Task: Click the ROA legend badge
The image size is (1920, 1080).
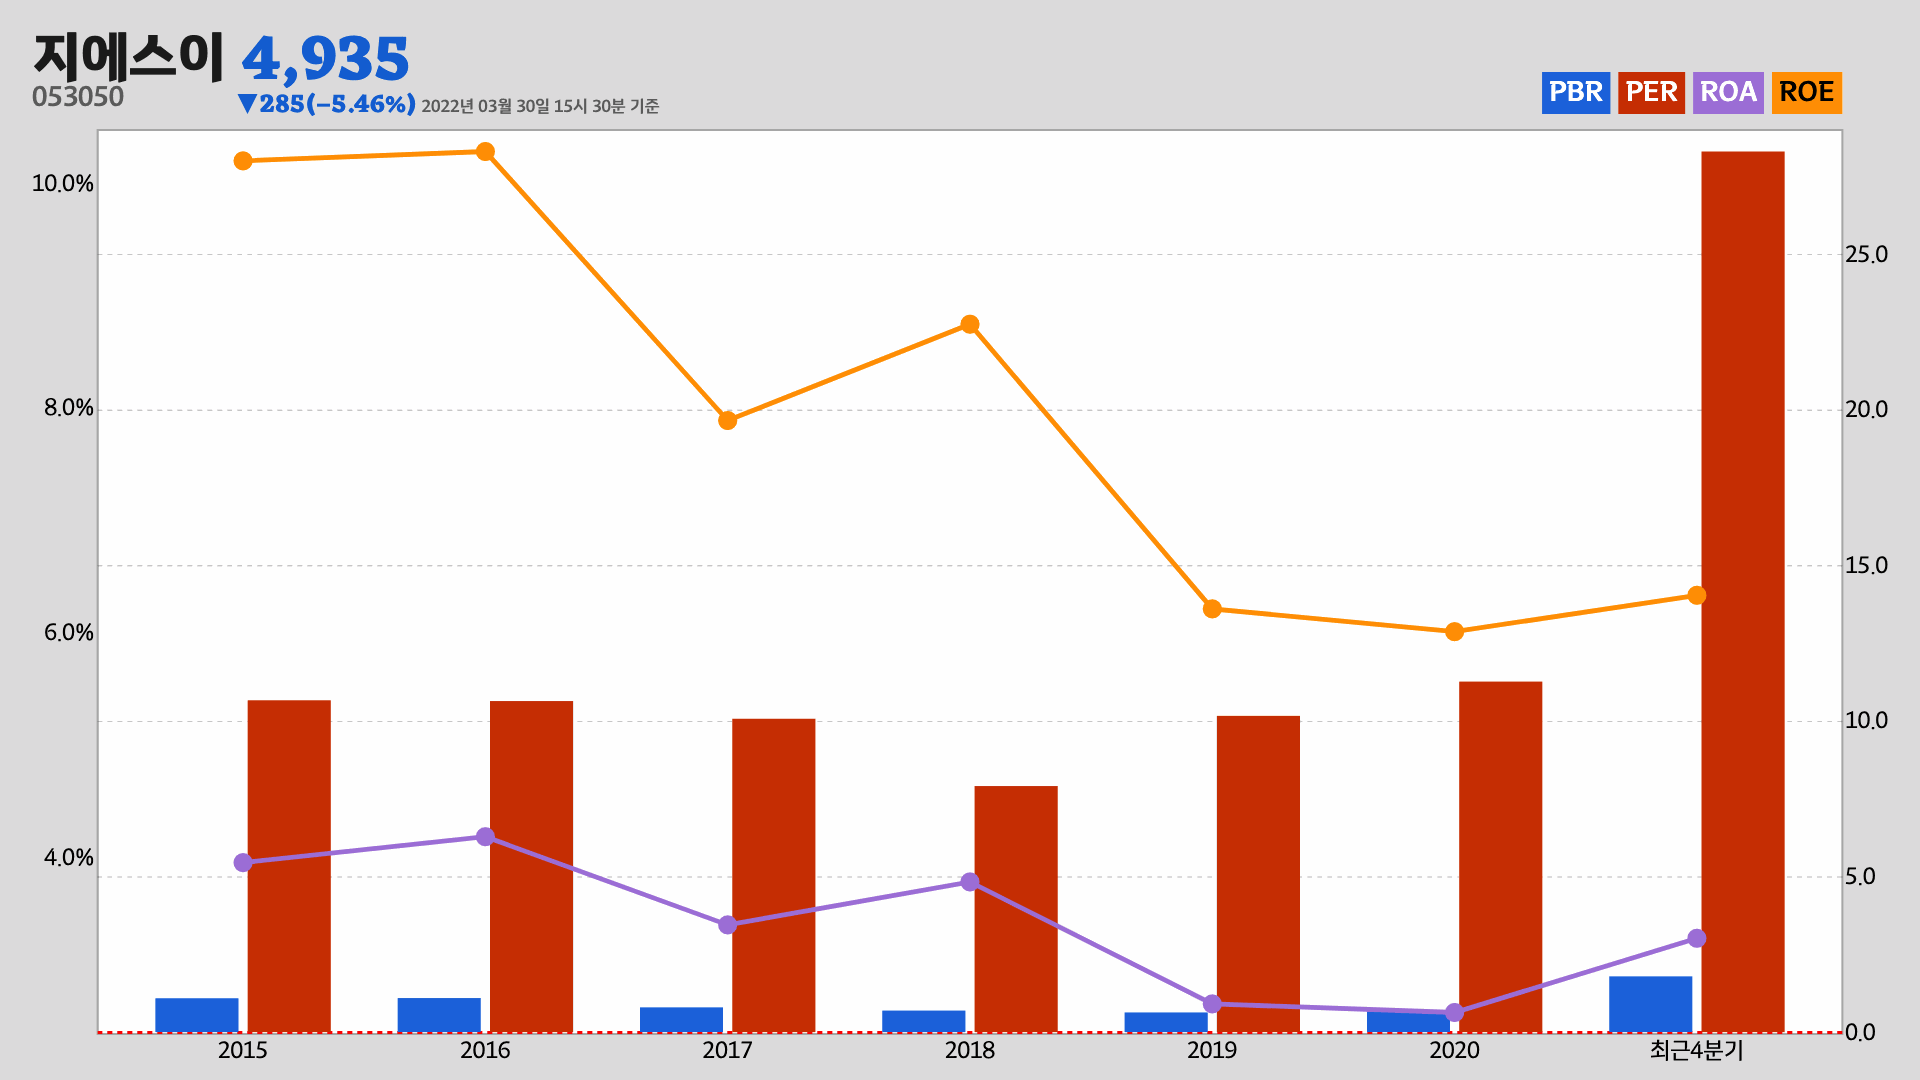Action: tap(1728, 93)
